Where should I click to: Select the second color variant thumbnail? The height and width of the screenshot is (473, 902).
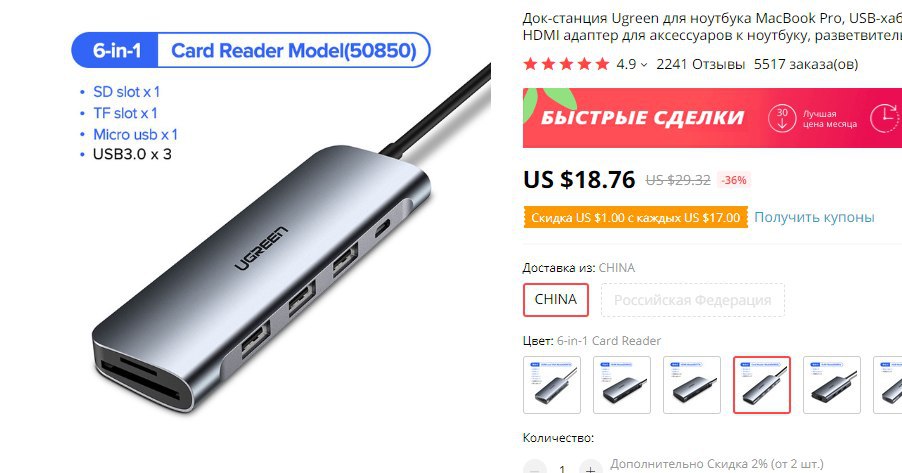click(622, 385)
